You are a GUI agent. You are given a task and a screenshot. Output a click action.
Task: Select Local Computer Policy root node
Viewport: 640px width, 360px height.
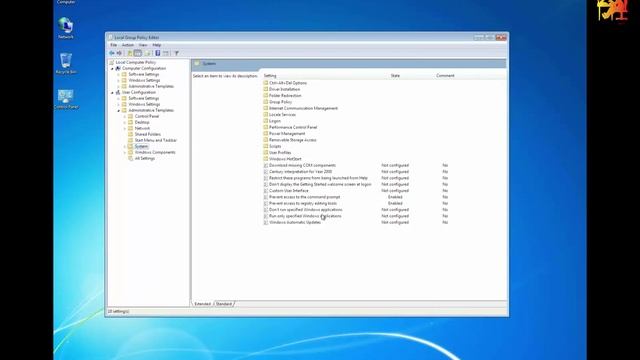(x=136, y=62)
